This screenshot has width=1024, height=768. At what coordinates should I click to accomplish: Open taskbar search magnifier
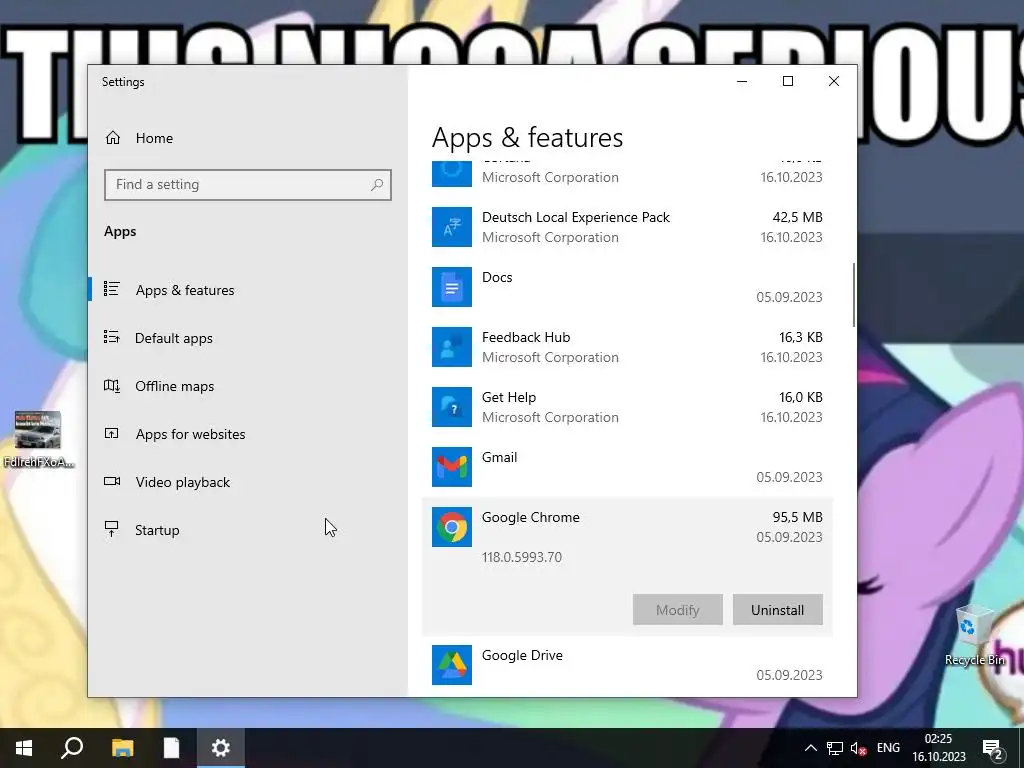pyautogui.click(x=72, y=748)
